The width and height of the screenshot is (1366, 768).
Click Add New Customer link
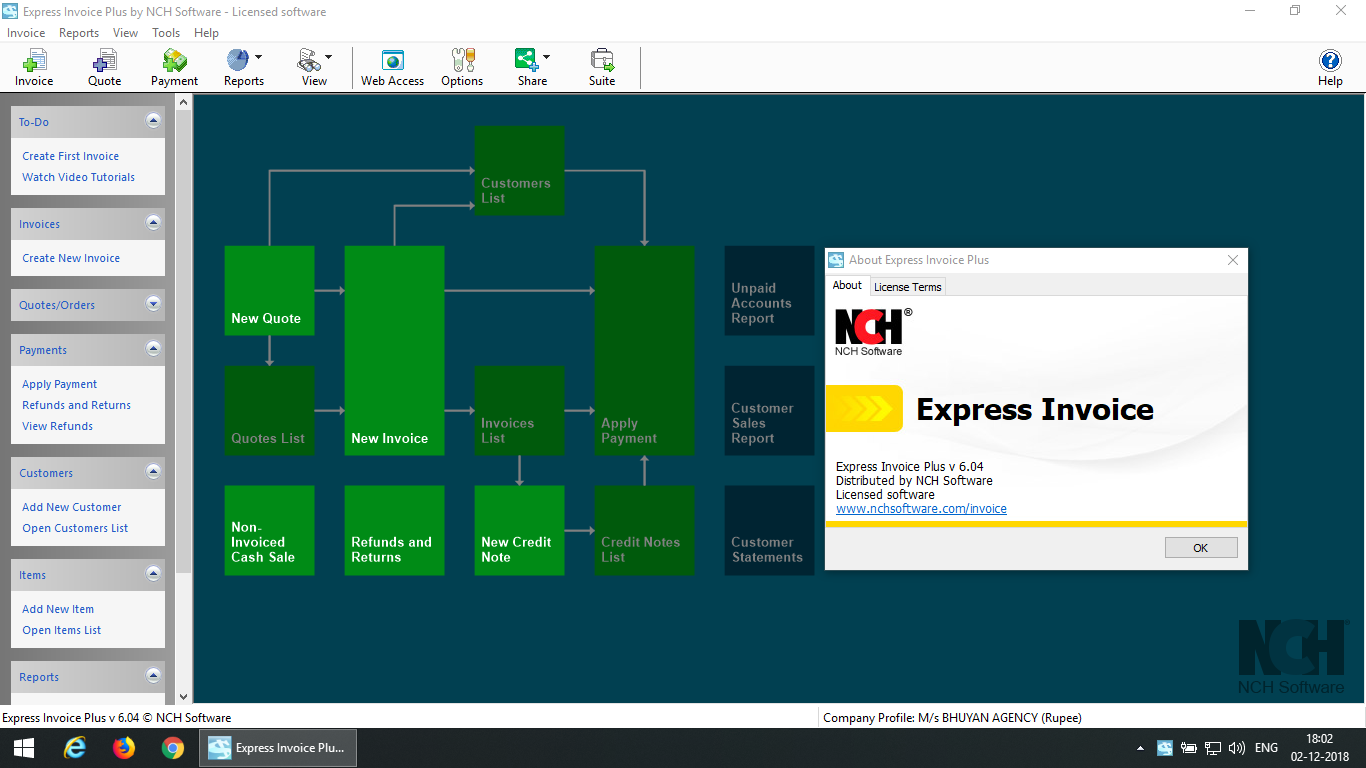pos(72,507)
